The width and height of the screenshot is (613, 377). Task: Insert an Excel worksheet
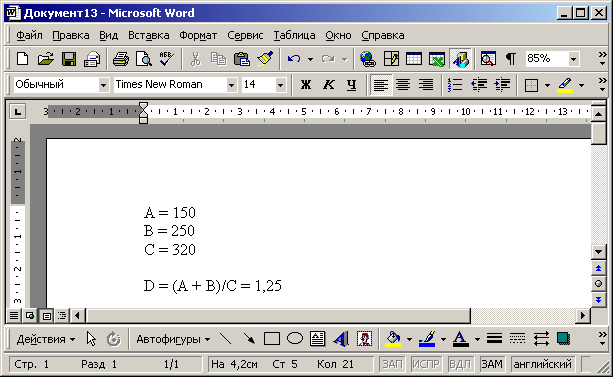coord(437,59)
